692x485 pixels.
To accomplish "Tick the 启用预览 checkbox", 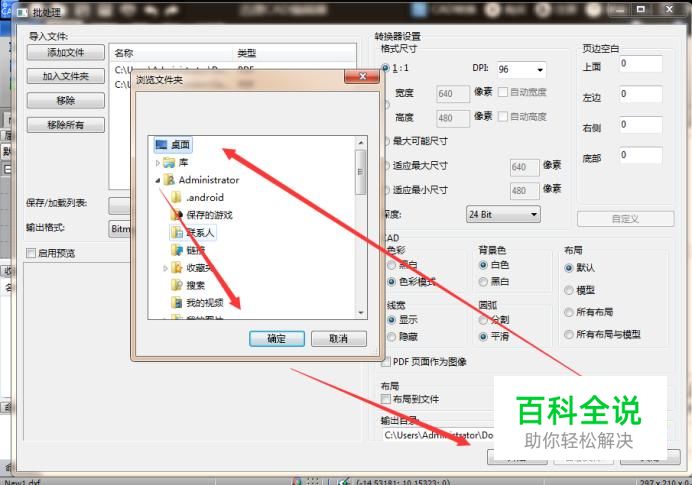I will pyautogui.click(x=31, y=253).
